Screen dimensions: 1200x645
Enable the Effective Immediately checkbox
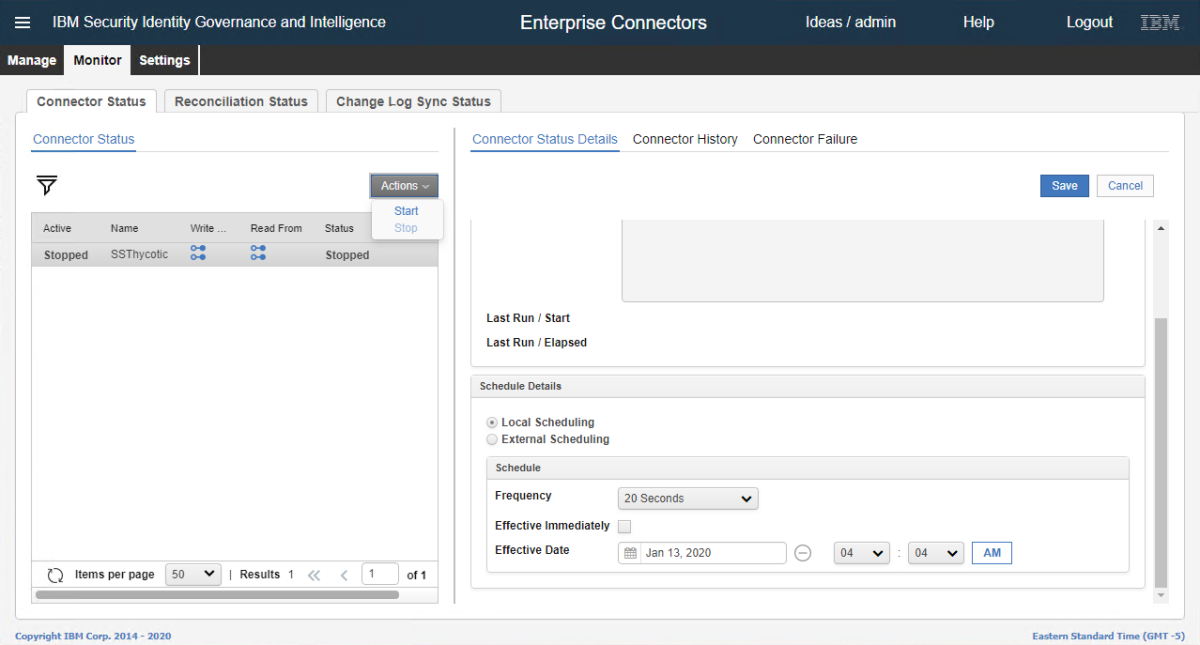click(624, 526)
